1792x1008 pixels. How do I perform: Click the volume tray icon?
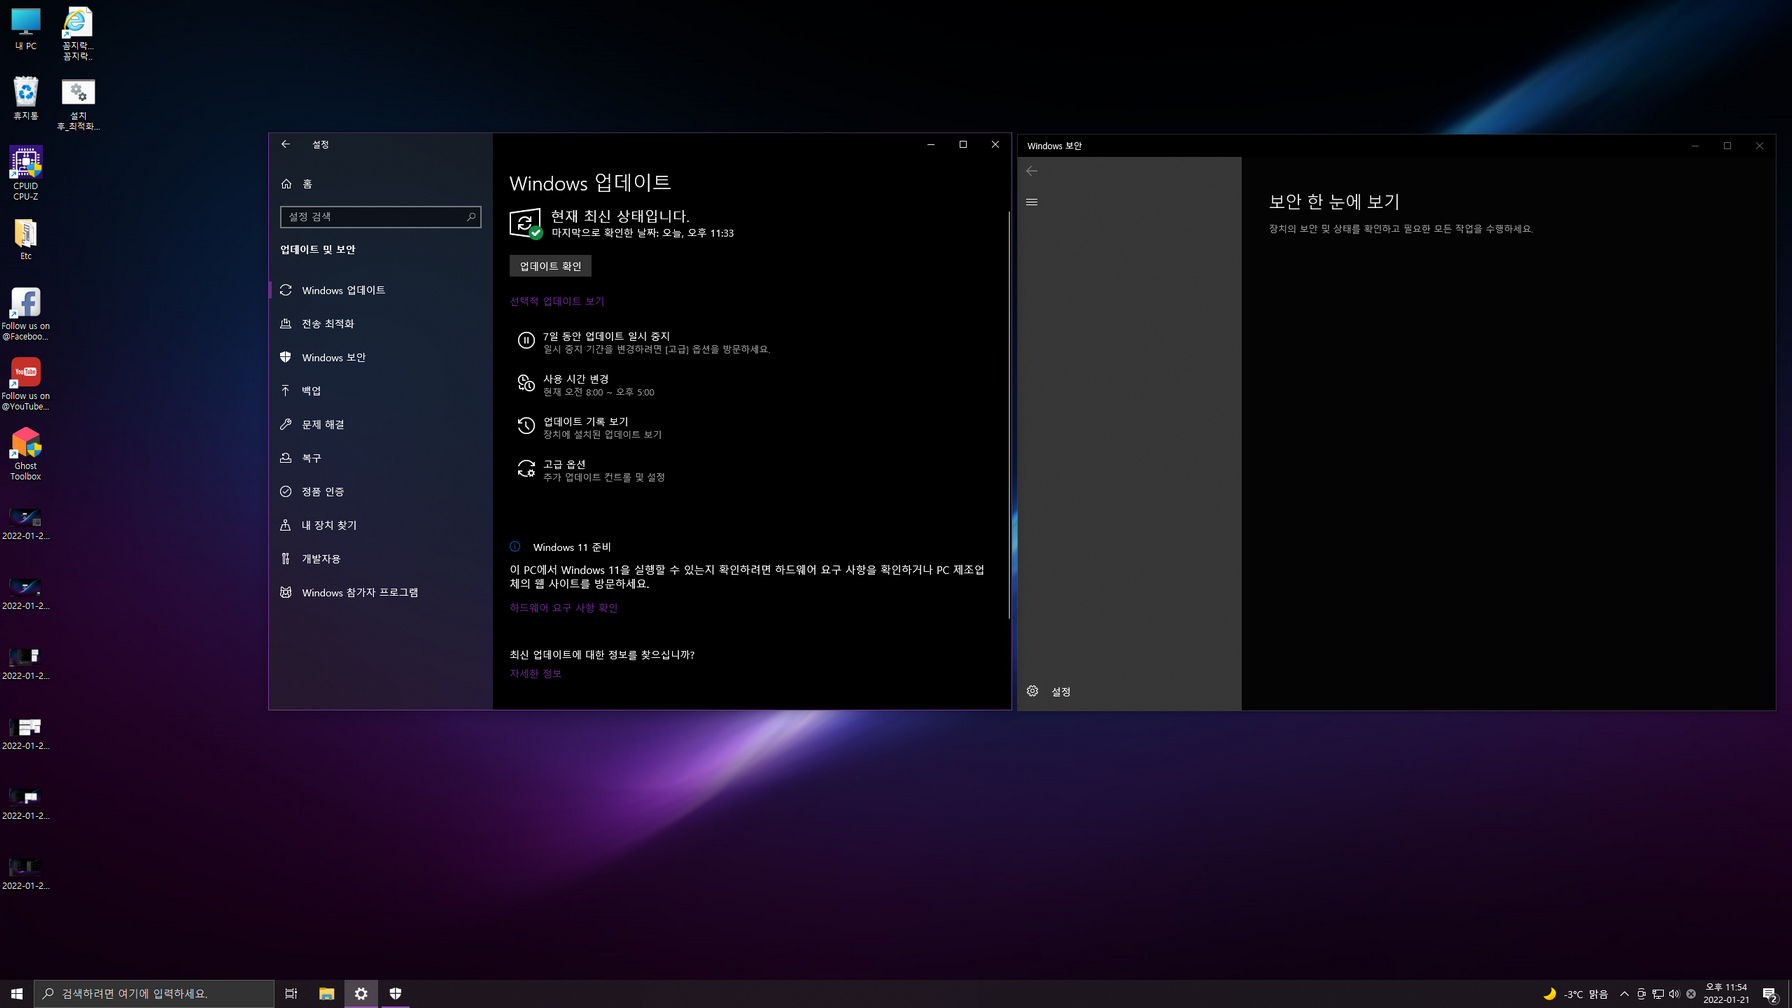pyautogui.click(x=1674, y=994)
